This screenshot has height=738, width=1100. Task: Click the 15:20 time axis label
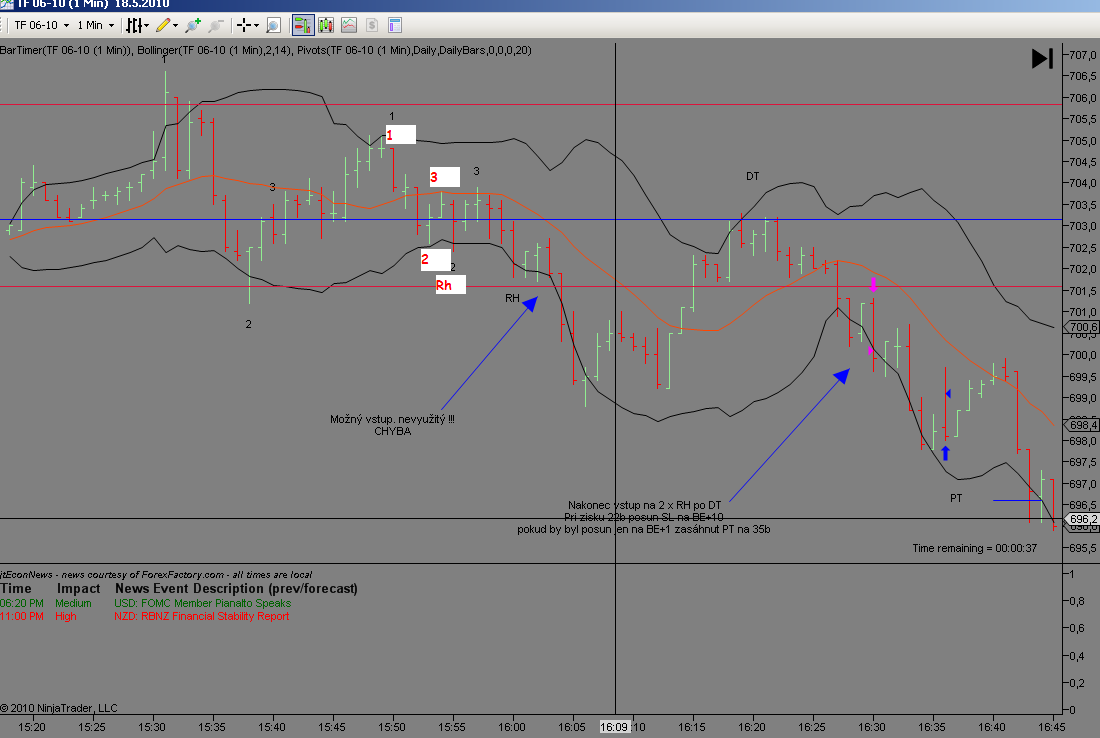coord(32,727)
